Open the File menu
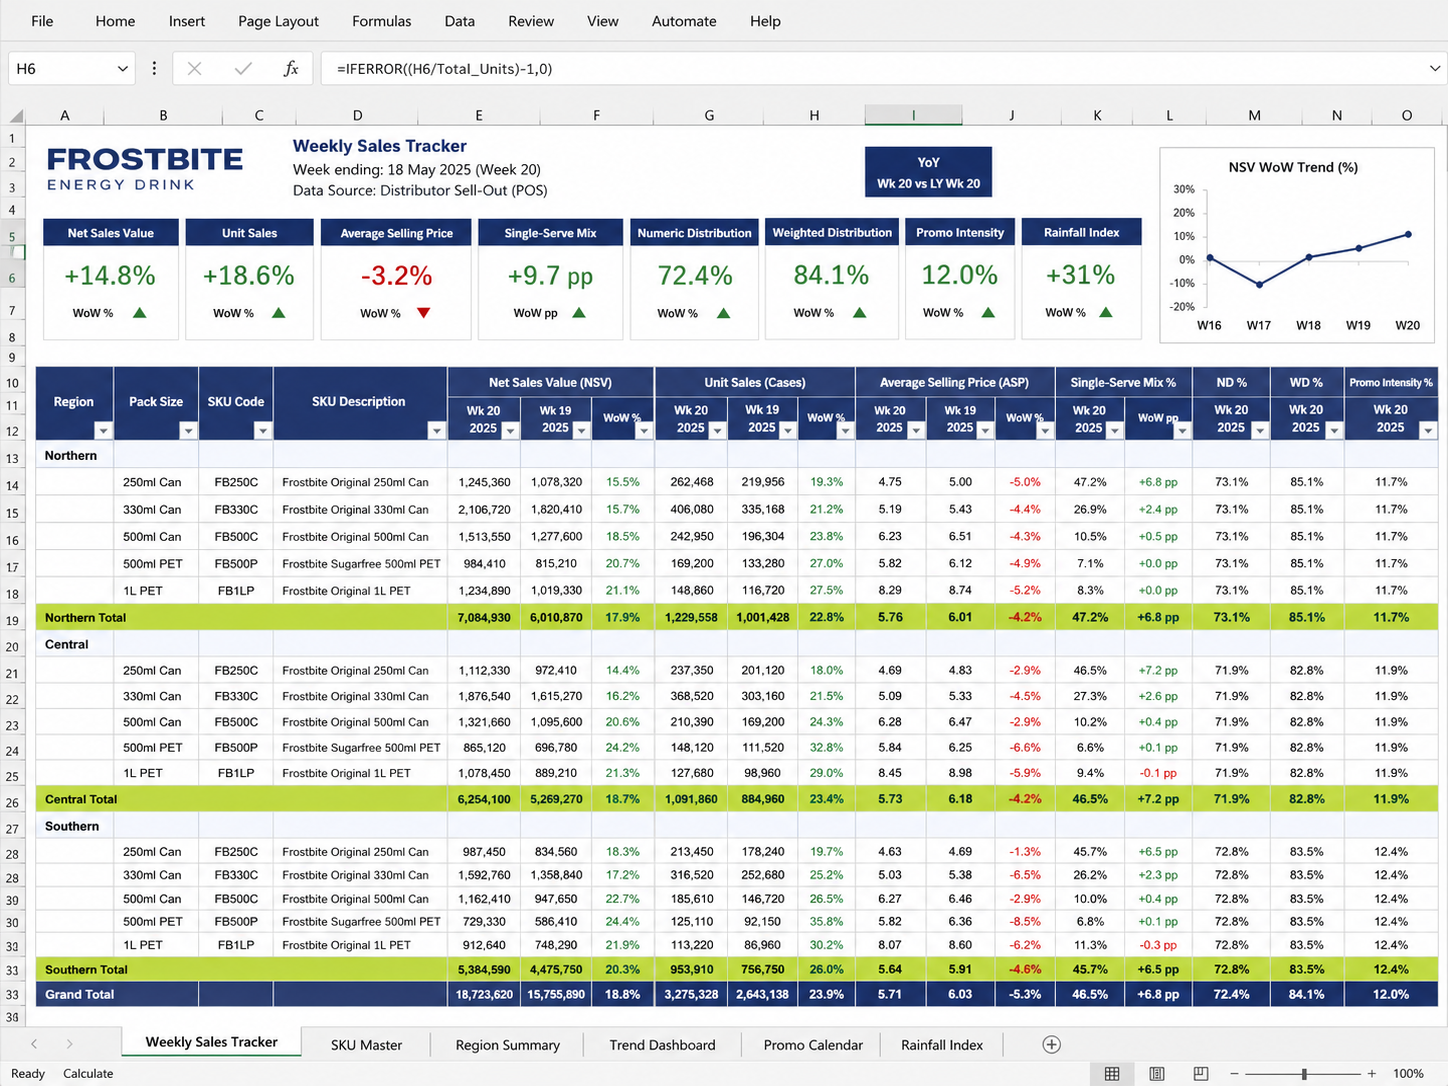 pyautogui.click(x=42, y=21)
